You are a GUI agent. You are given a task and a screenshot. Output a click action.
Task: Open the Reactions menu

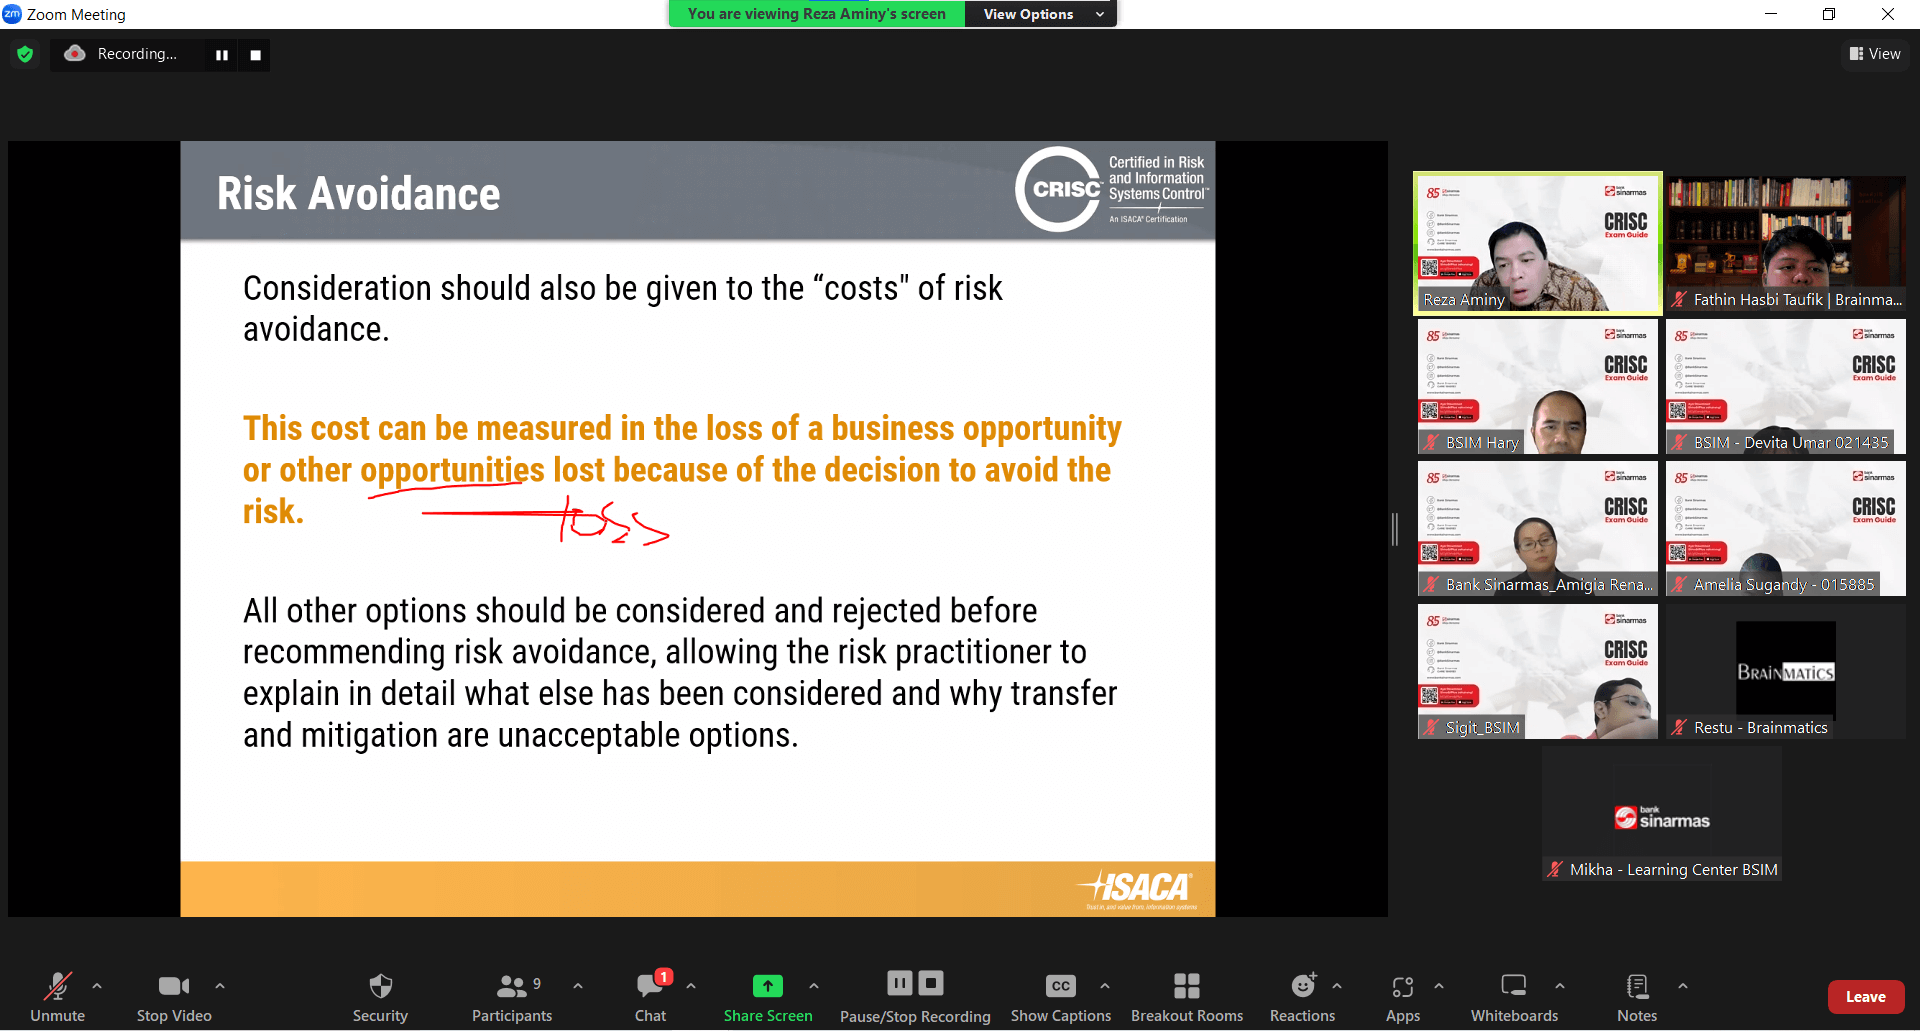point(1302,987)
